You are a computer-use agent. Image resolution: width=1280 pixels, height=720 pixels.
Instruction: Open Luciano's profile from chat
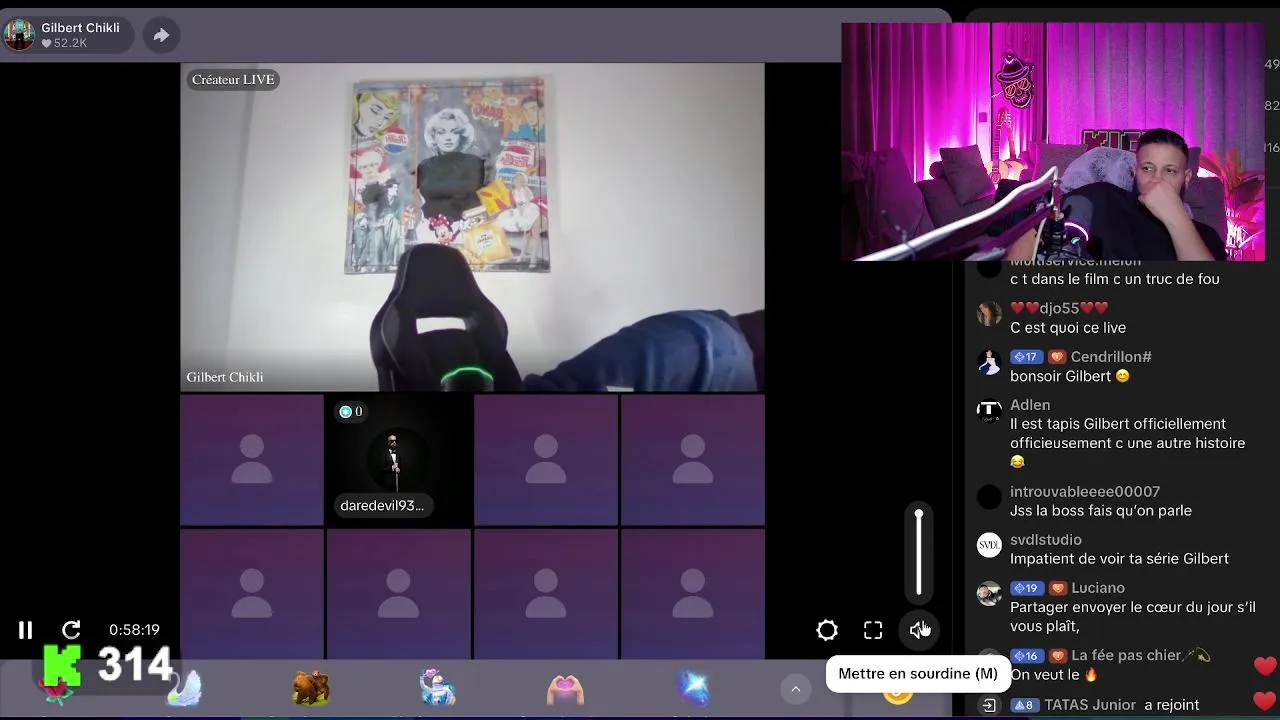coord(1098,588)
